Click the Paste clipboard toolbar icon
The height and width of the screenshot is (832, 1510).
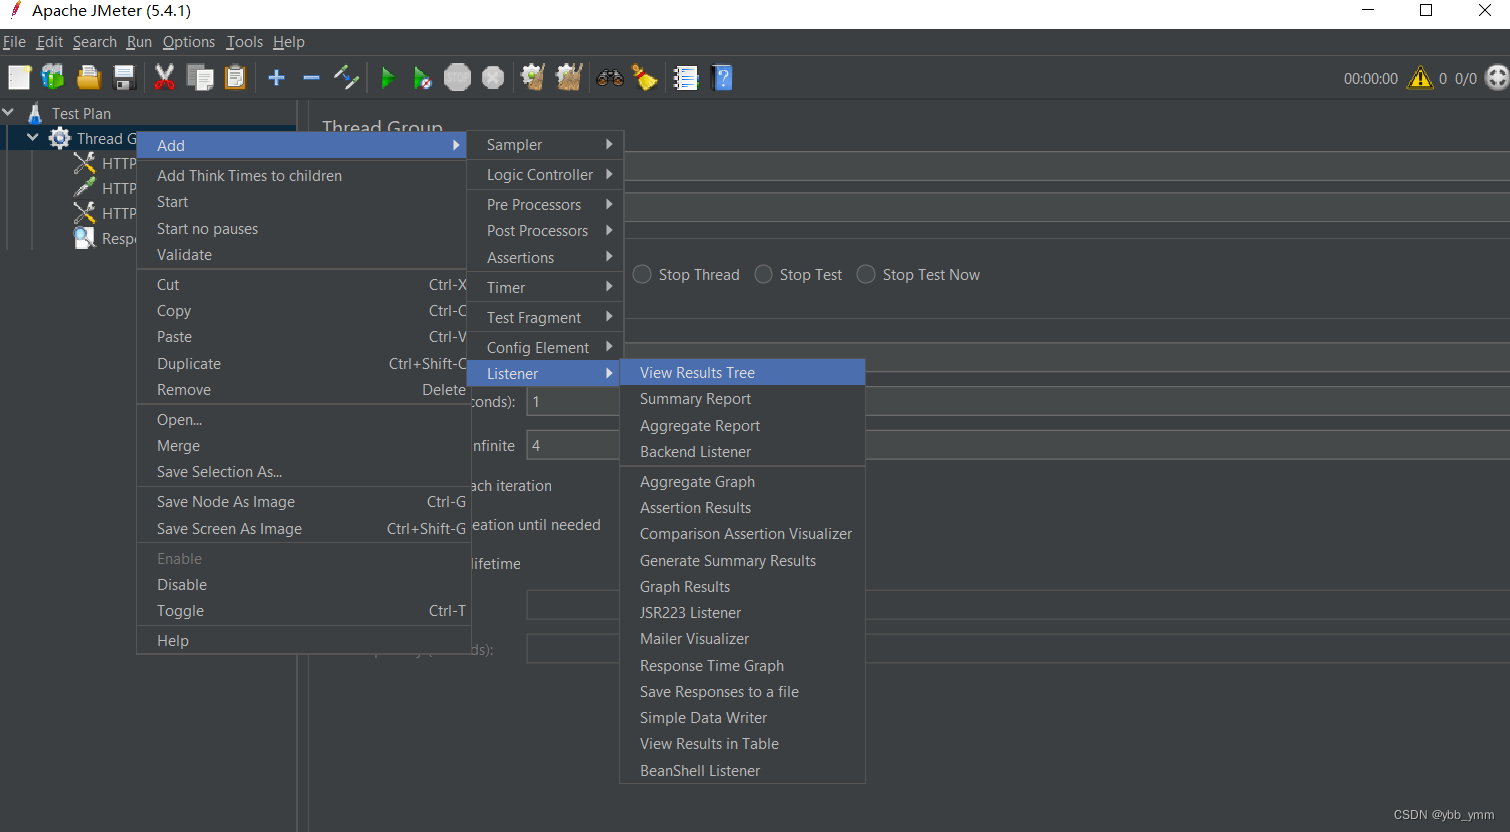pyautogui.click(x=235, y=77)
